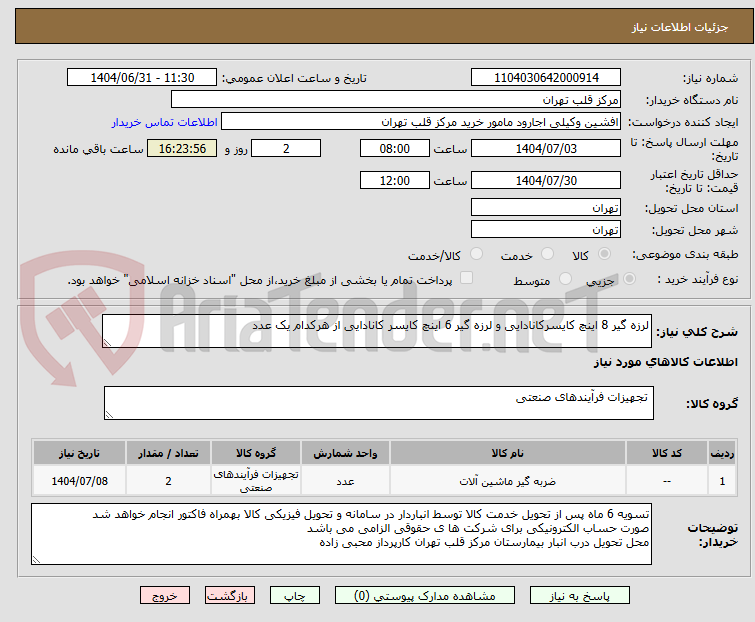Click the کد کالا column header
The image size is (755, 622).
coord(667,453)
